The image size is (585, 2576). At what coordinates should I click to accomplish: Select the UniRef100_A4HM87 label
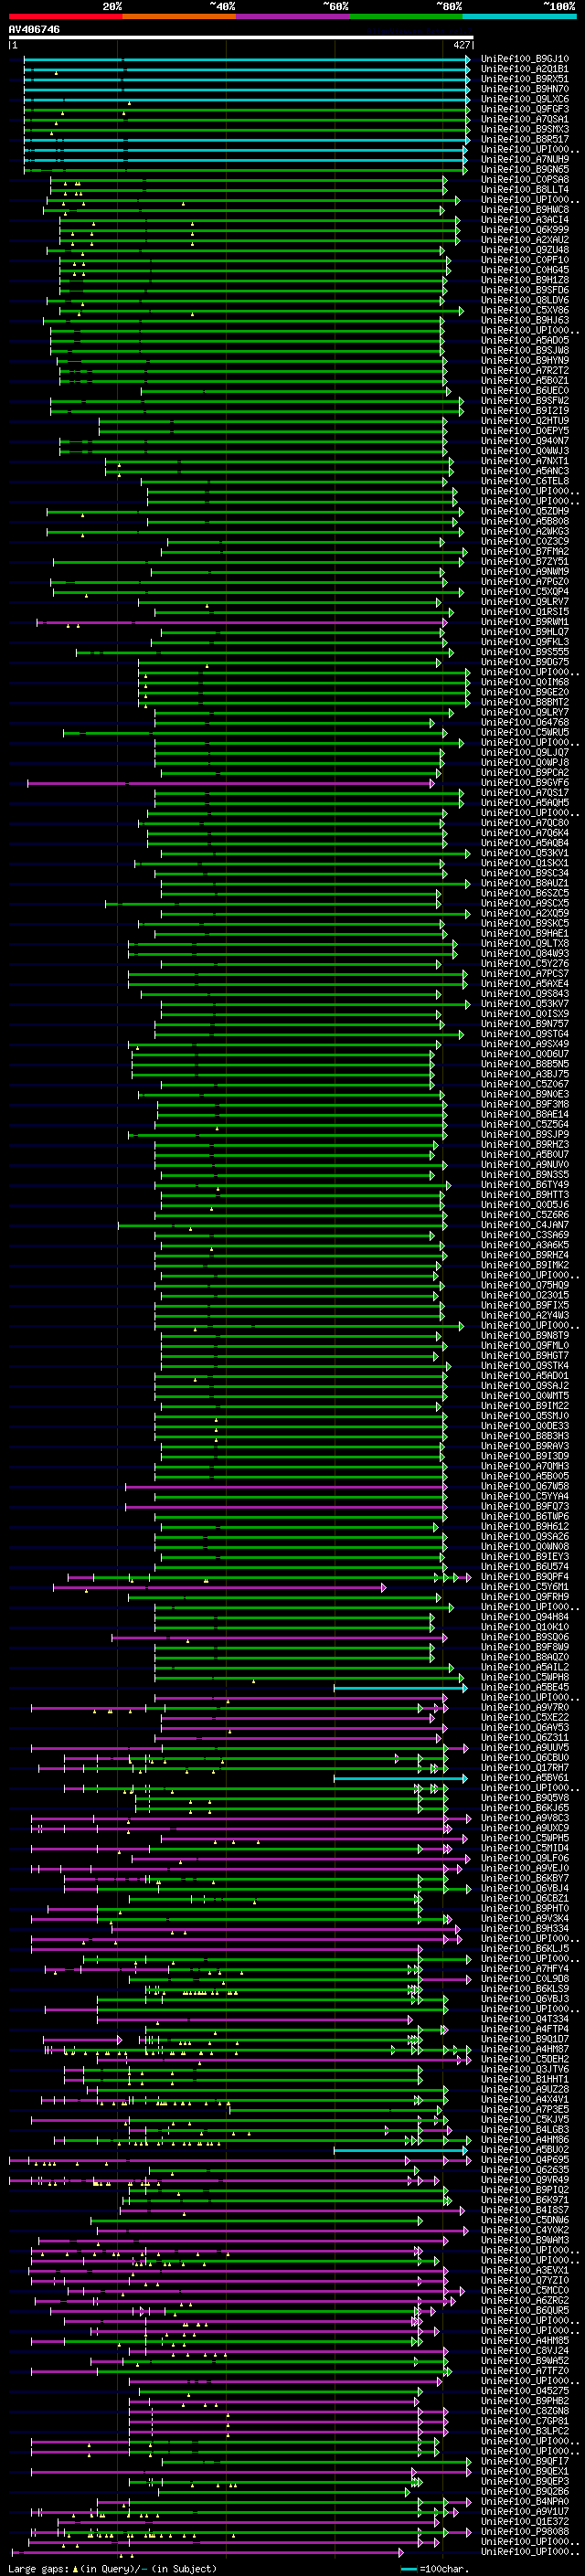point(524,2049)
